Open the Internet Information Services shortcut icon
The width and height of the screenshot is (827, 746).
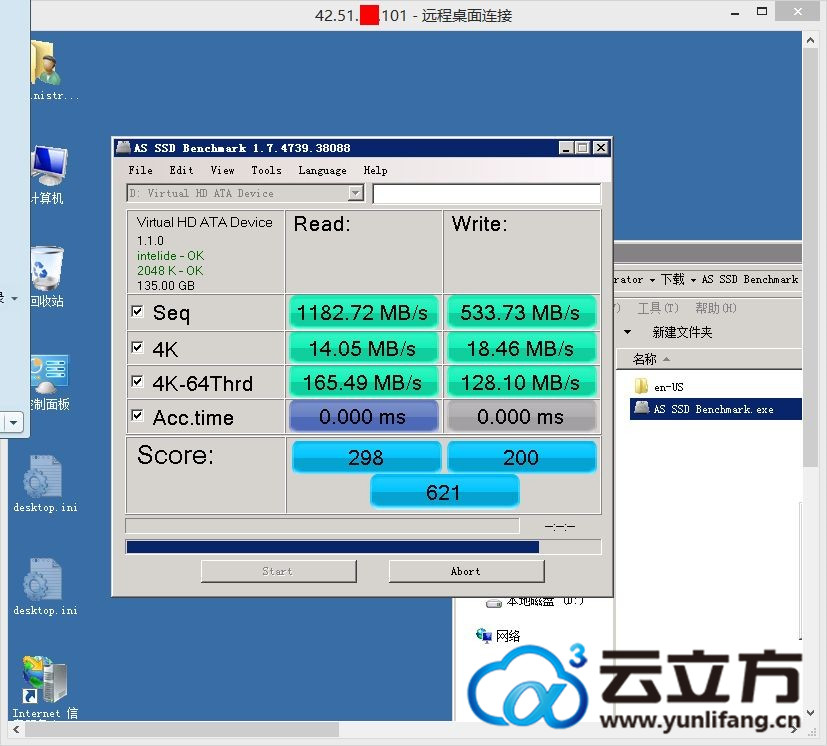44,680
